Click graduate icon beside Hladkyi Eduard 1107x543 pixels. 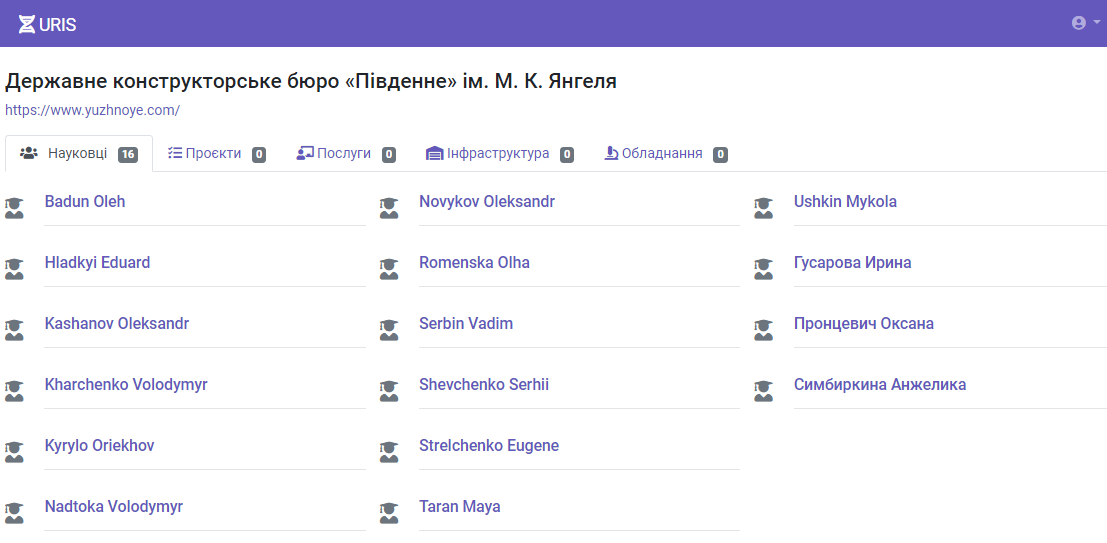(x=14, y=268)
